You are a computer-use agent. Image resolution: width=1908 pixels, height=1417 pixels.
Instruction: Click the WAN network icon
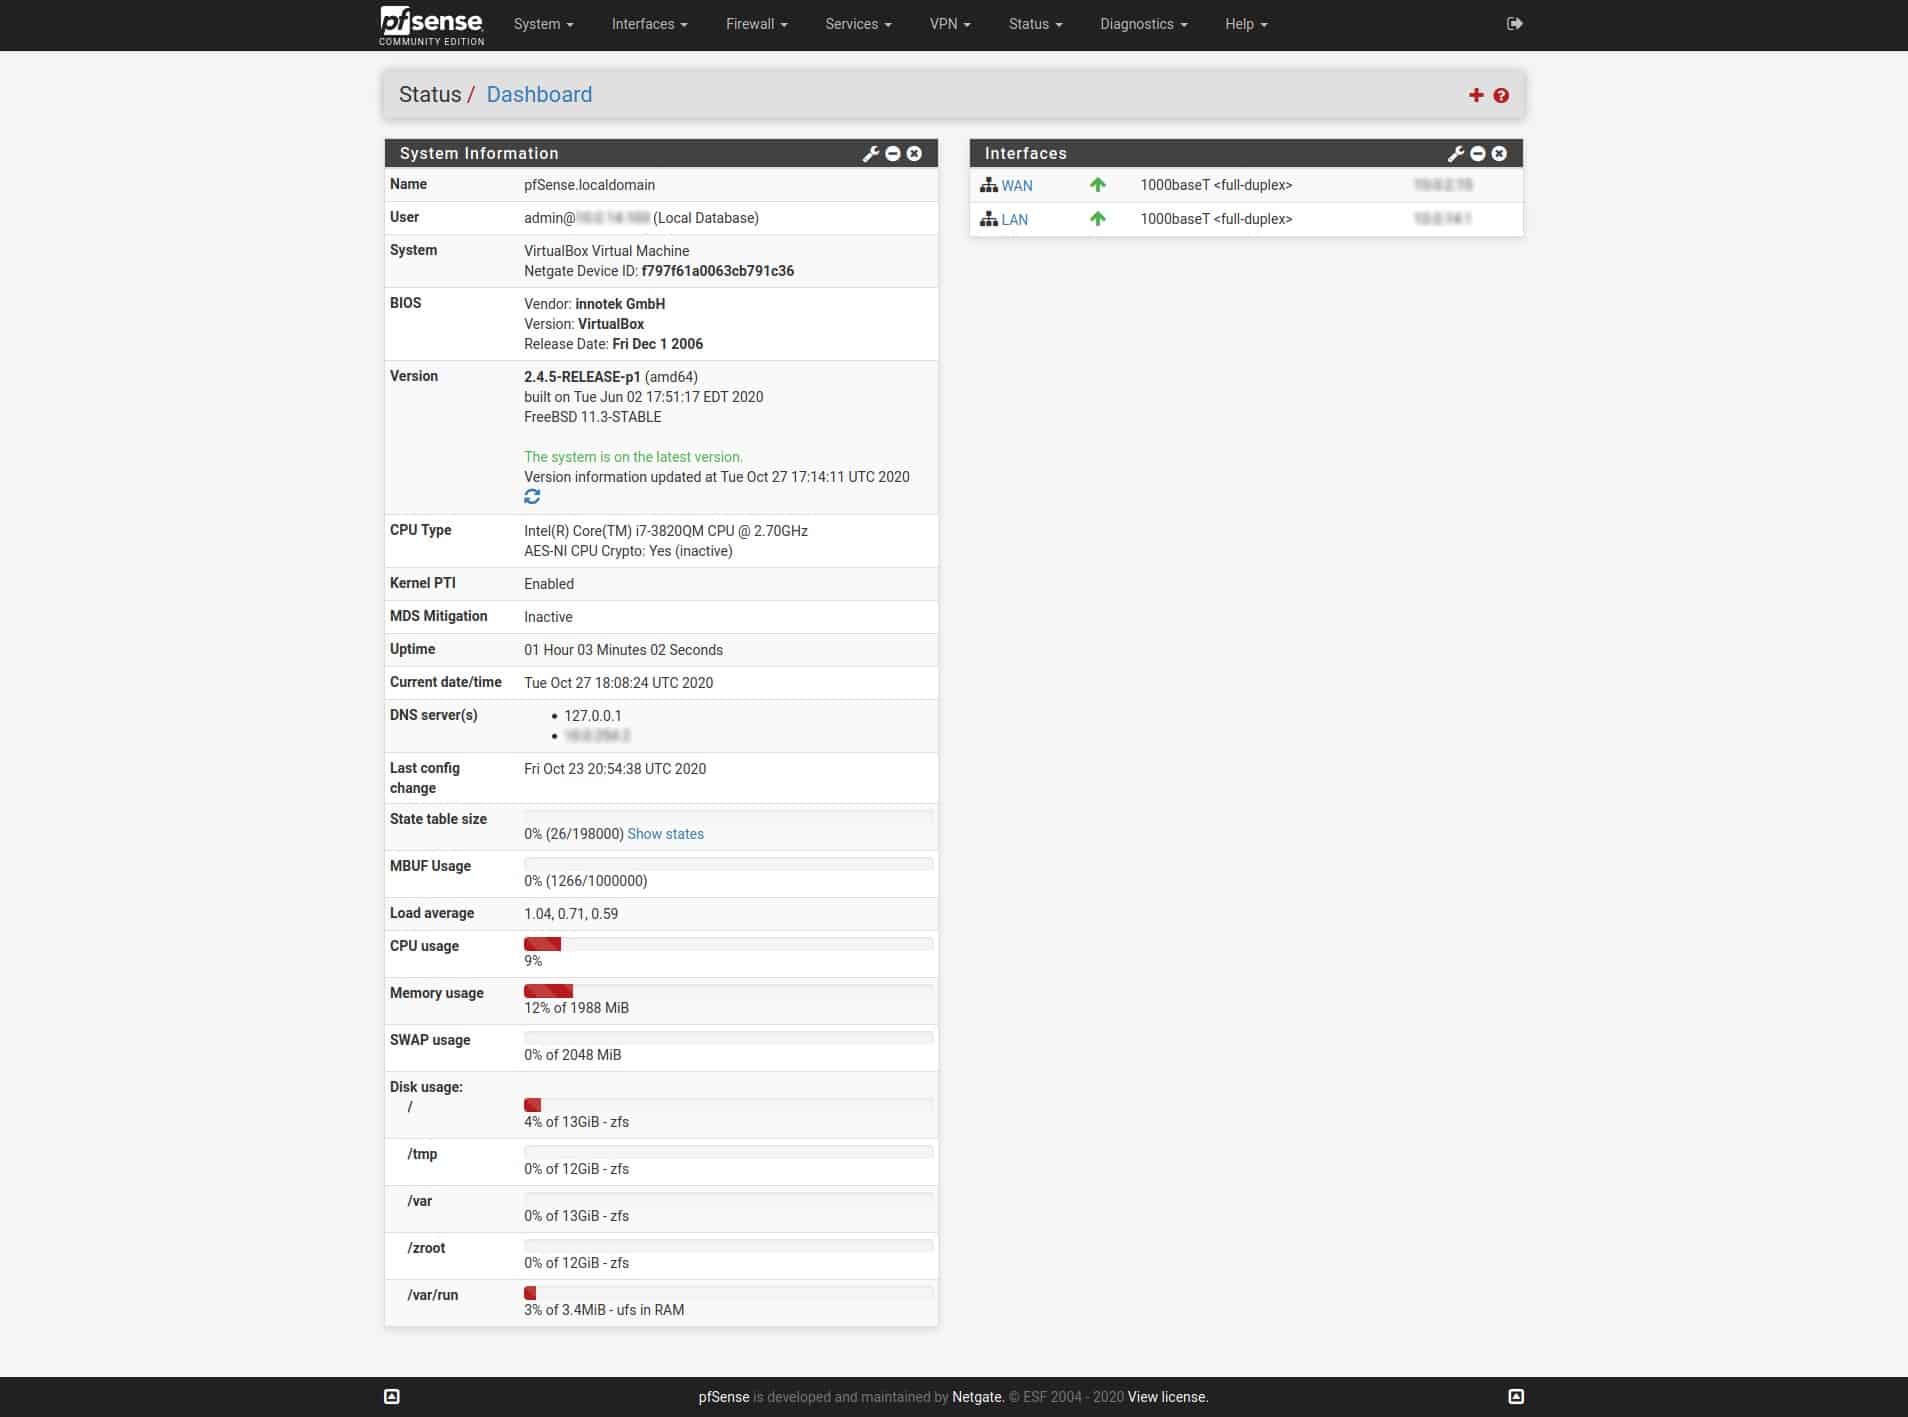[x=989, y=185]
